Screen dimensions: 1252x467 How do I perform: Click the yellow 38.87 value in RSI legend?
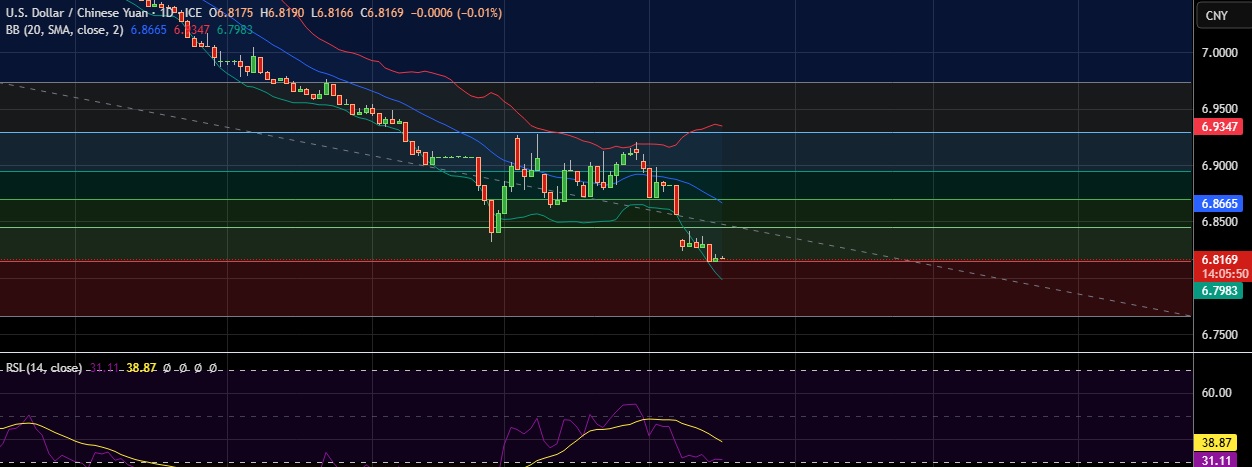(x=142, y=368)
